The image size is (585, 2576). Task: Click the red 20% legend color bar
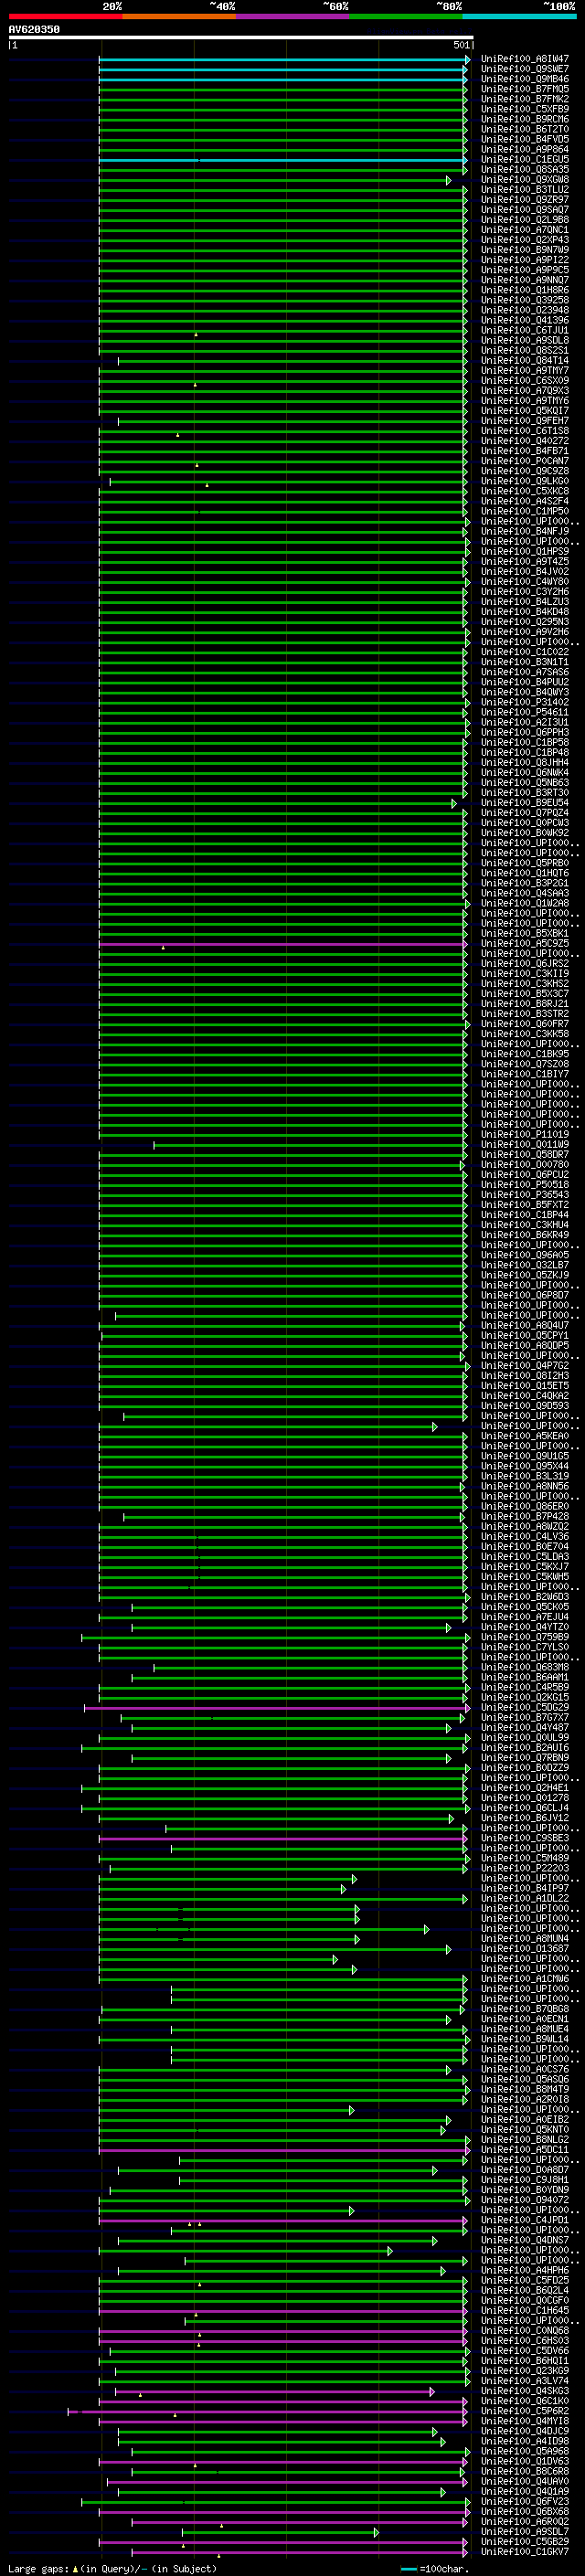65,16
